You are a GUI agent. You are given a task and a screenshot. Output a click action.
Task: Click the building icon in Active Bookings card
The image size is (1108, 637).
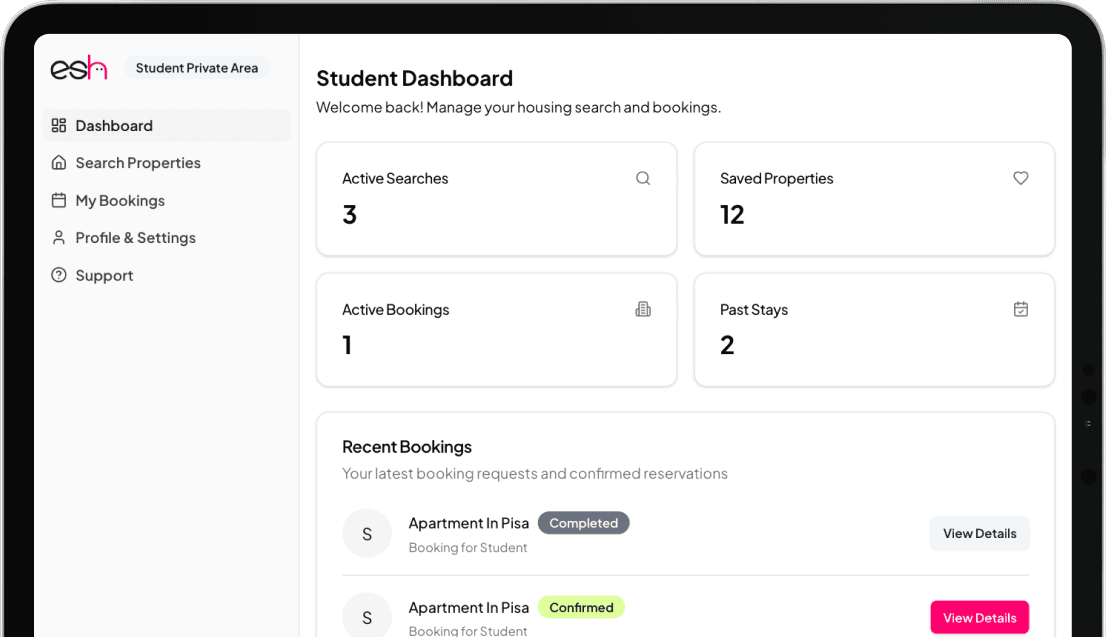click(x=643, y=309)
